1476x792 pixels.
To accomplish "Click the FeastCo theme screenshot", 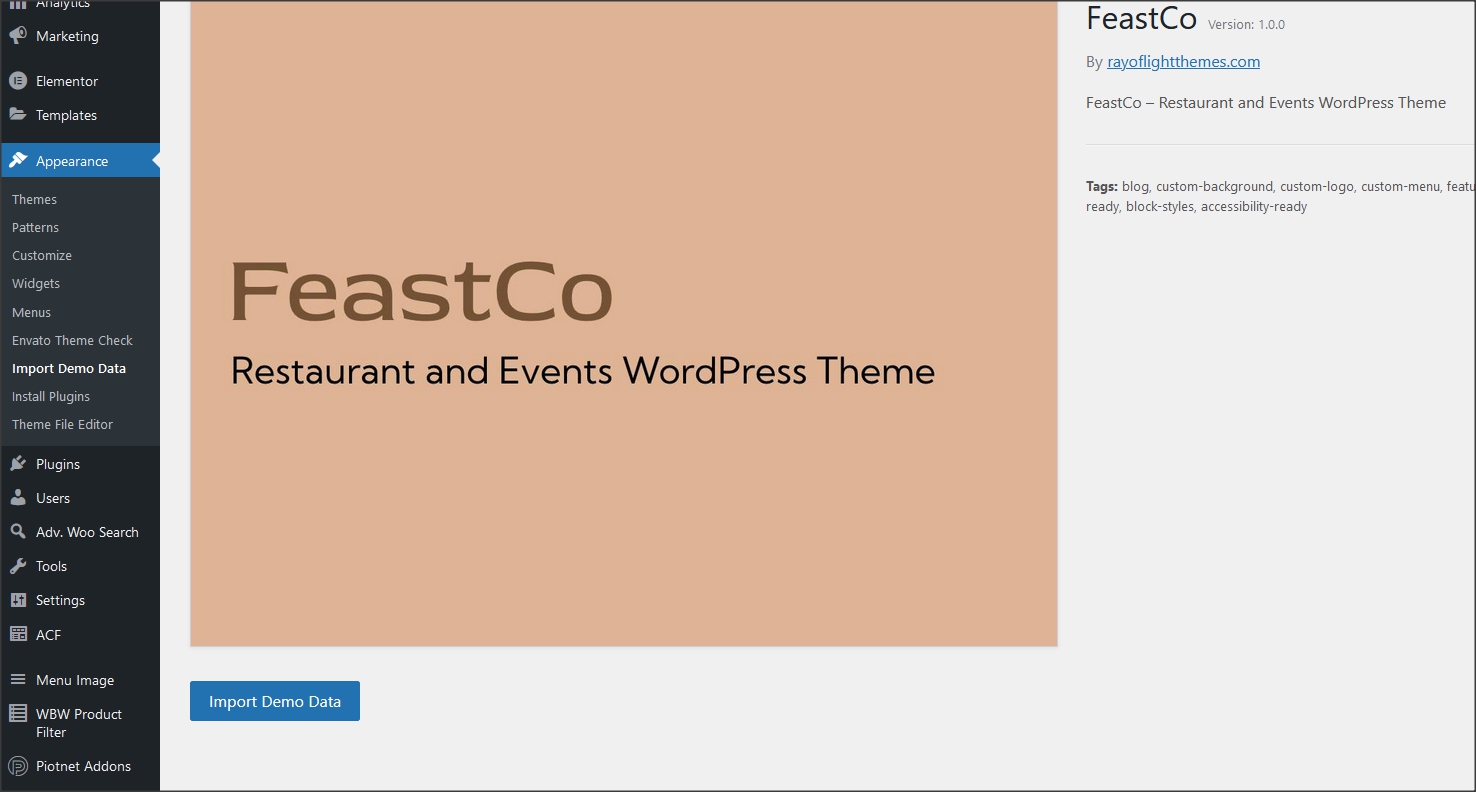I will point(624,323).
